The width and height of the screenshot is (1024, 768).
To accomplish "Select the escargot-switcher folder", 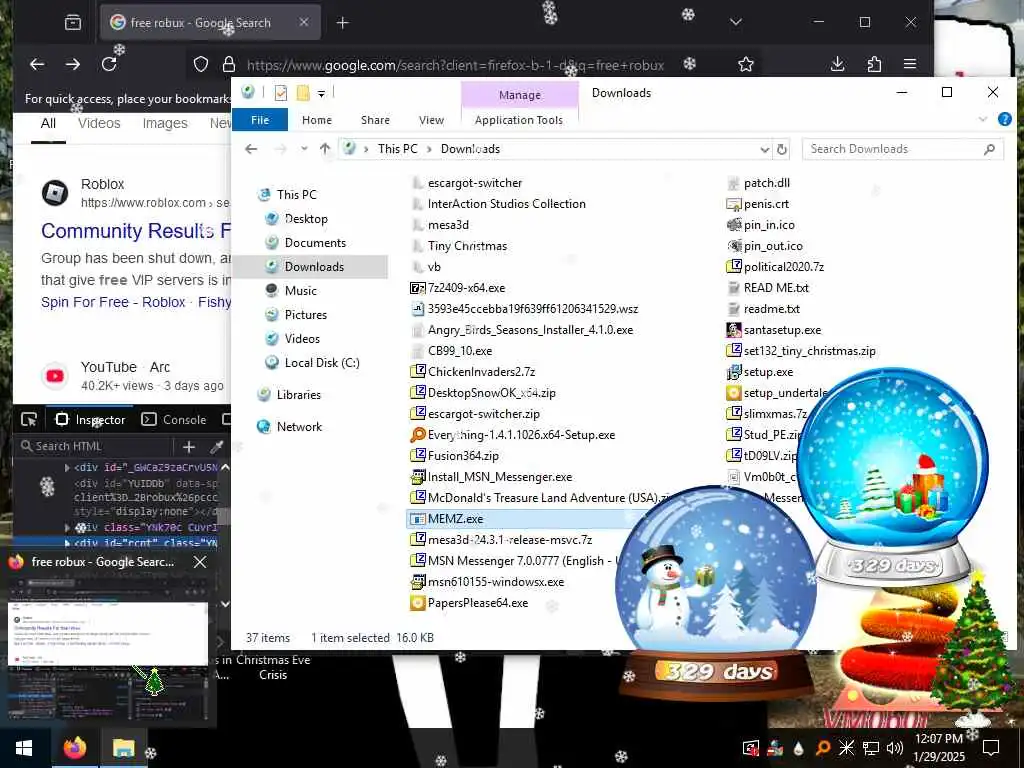I will (475, 183).
